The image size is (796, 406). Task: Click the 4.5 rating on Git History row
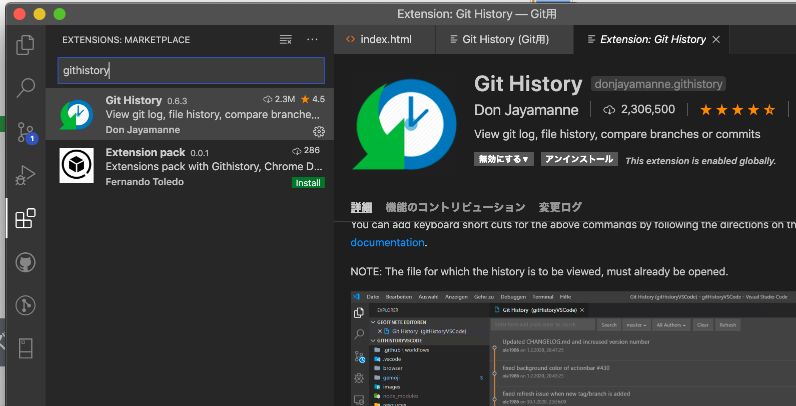coord(313,99)
